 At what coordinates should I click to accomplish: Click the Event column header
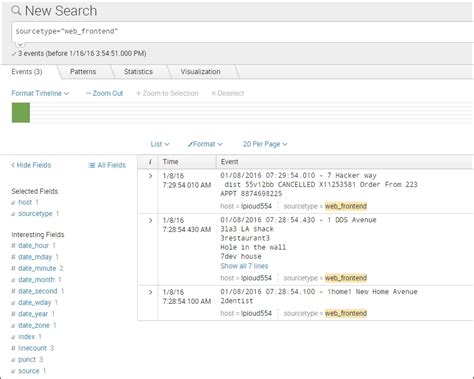tap(229, 162)
